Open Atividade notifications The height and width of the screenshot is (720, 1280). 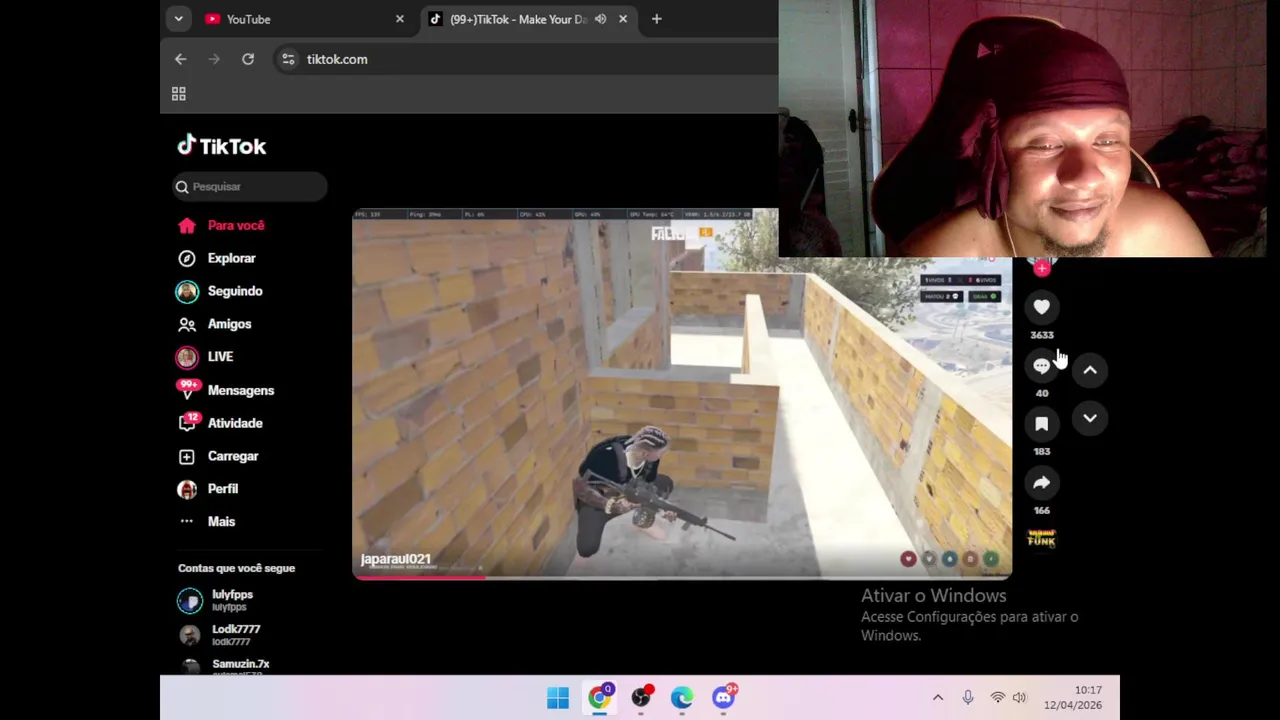(x=221, y=423)
